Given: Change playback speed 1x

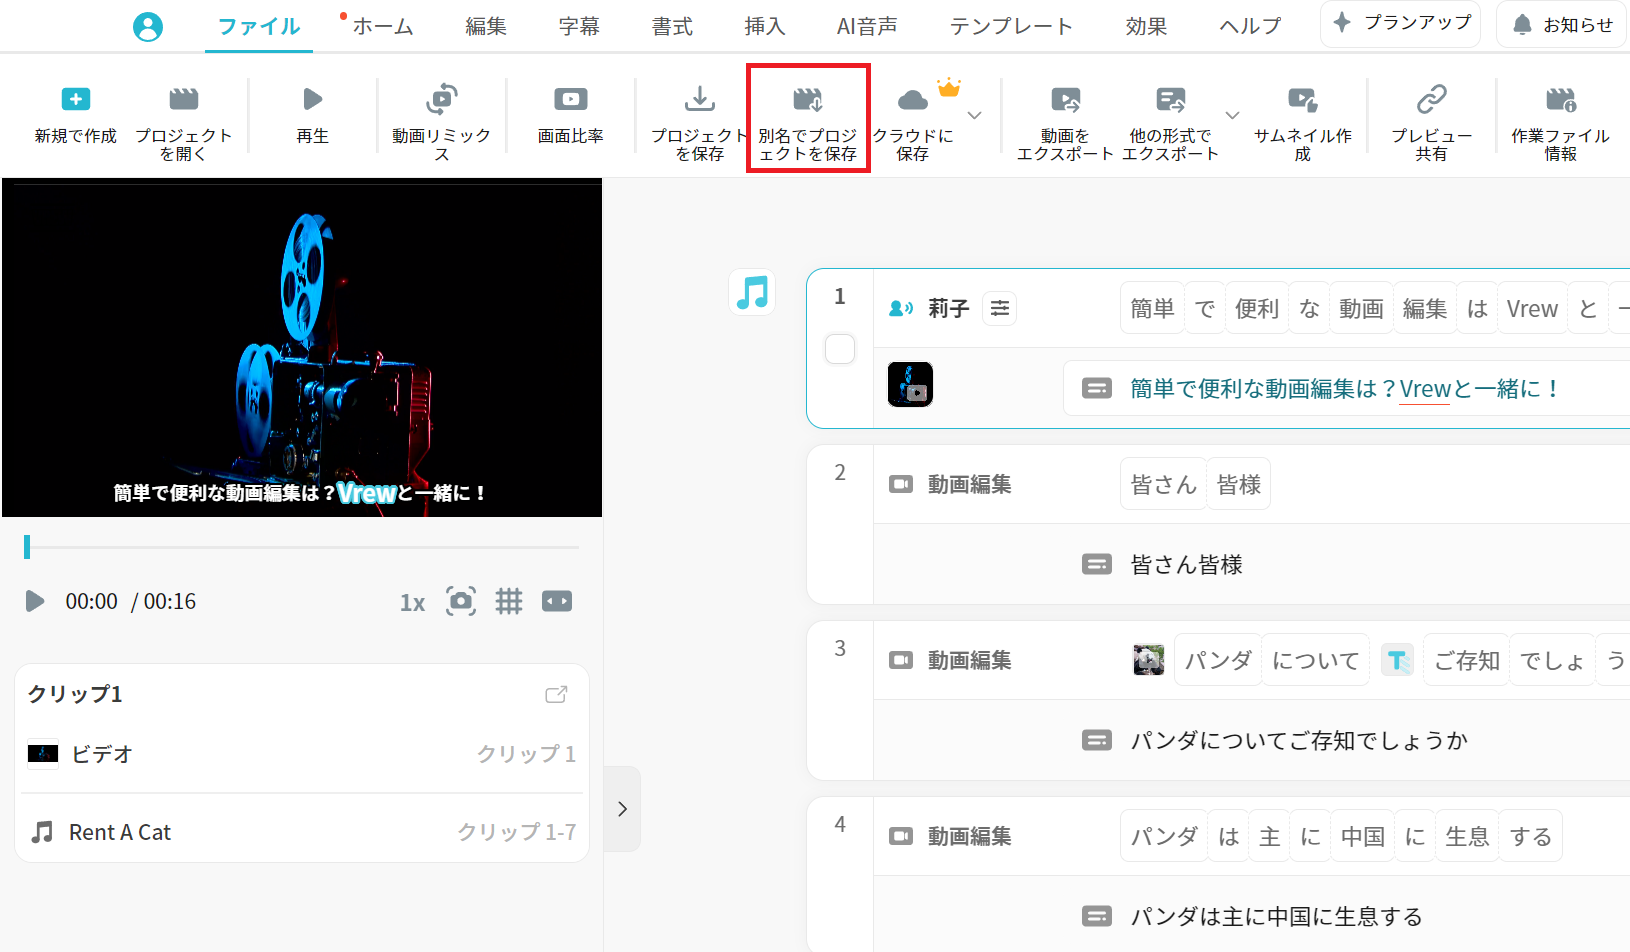Looking at the screenshot, I should coord(412,602).
